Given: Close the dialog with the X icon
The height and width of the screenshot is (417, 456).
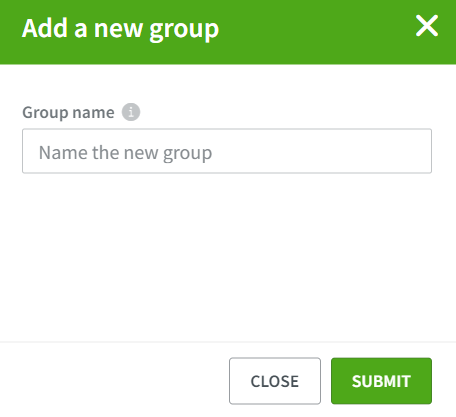Looking at the screenshot, I should 427,26.
